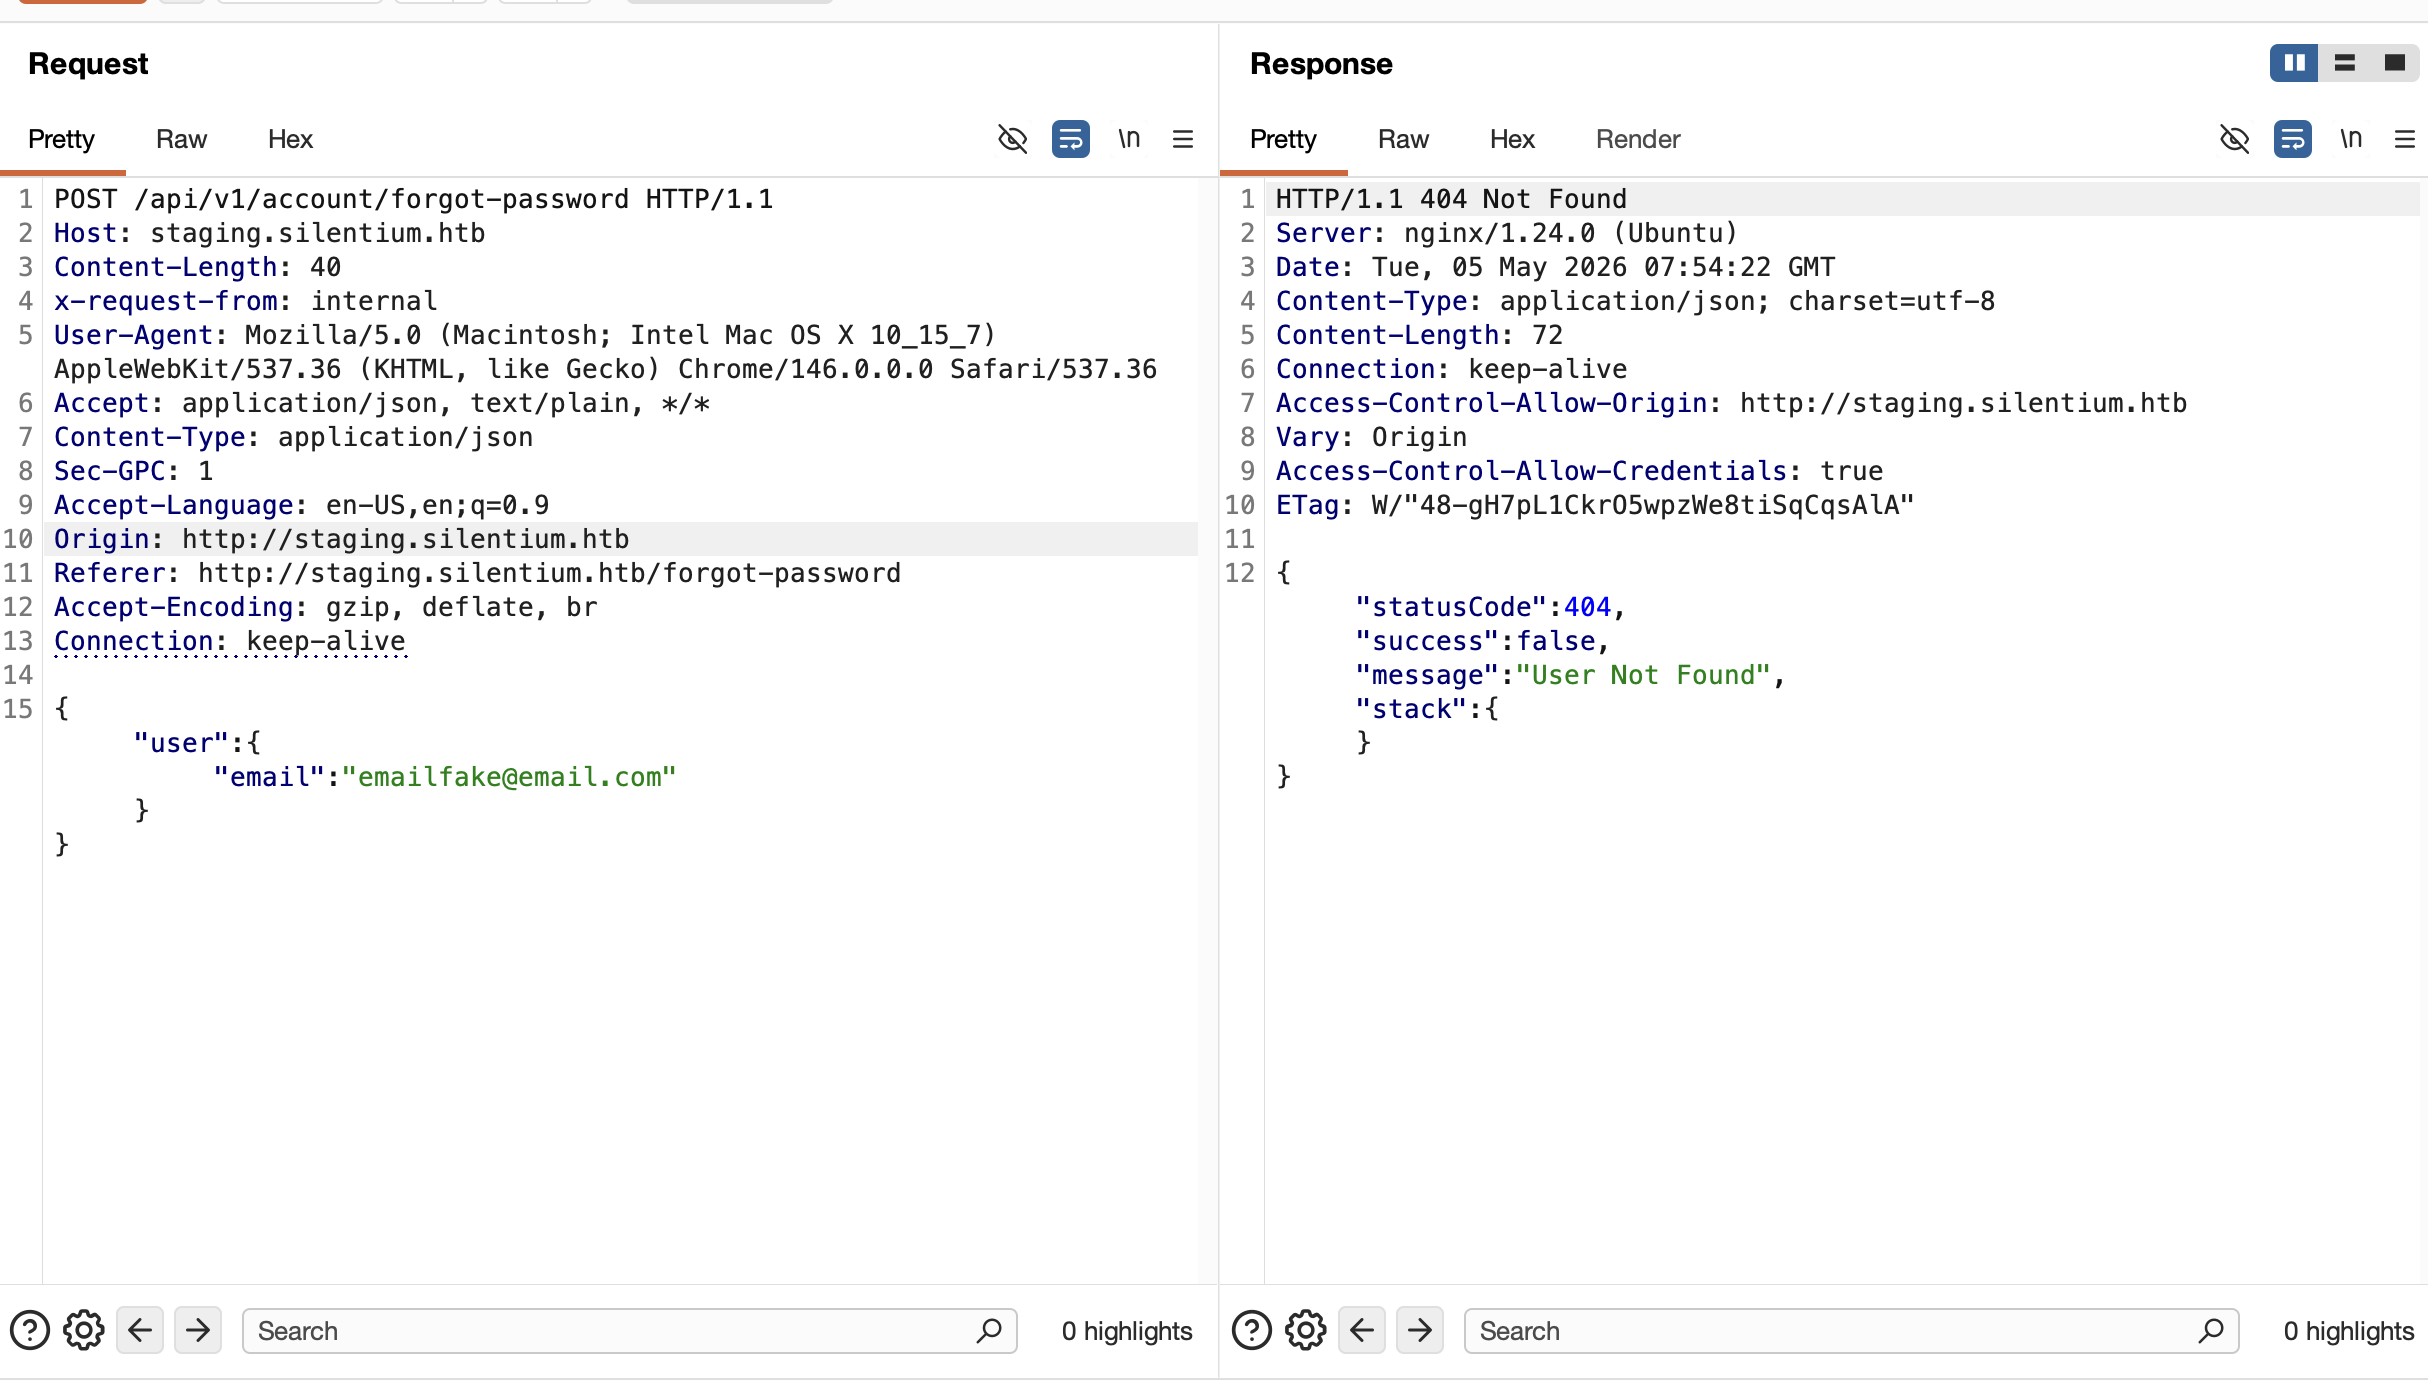
Task: Go to previous match in Request
Action: click(140, 1330)
